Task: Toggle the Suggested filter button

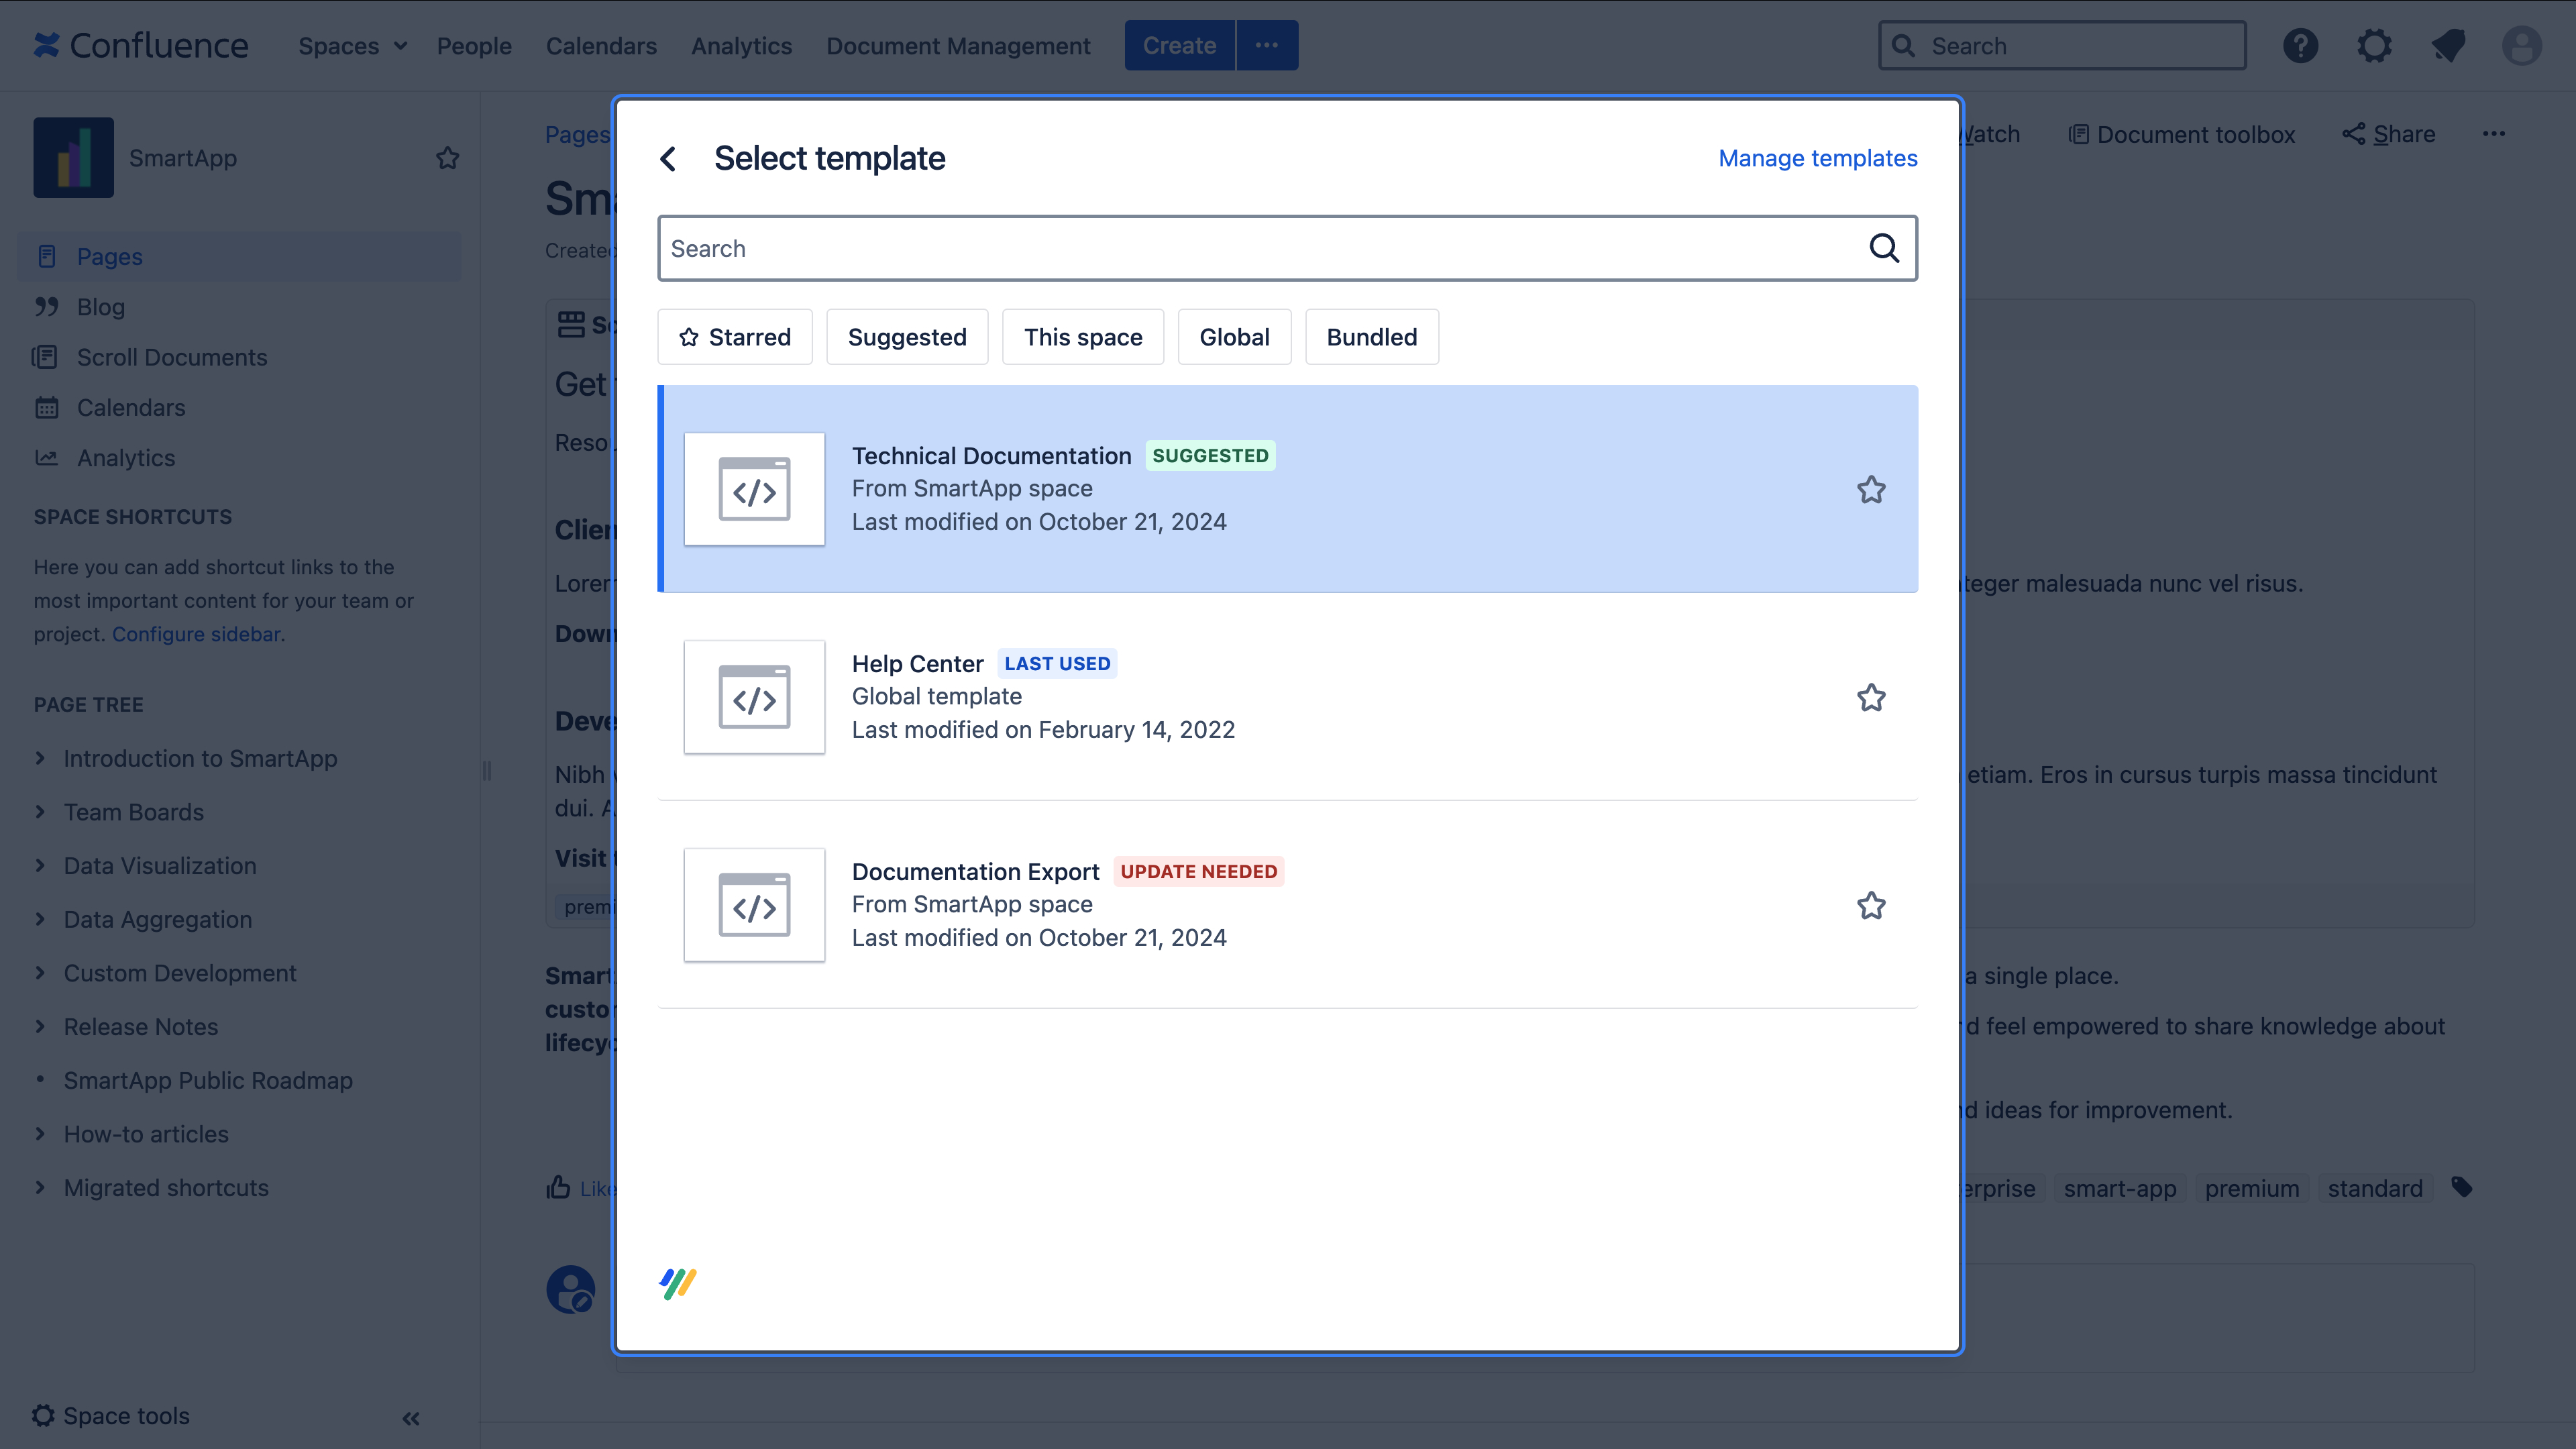Action: 906,336
